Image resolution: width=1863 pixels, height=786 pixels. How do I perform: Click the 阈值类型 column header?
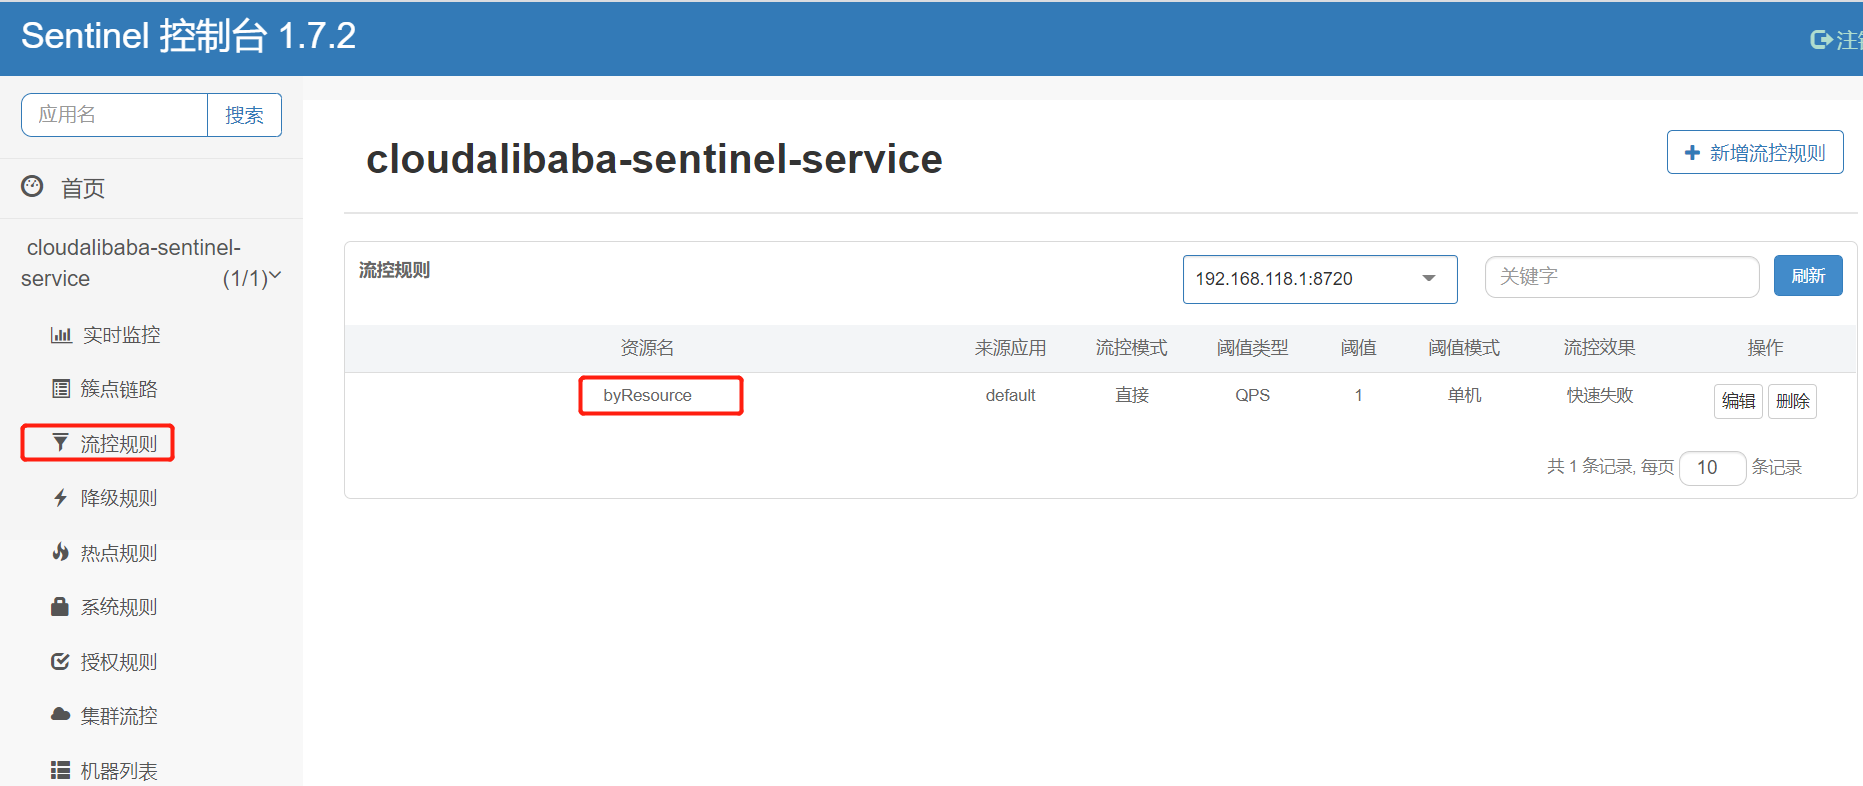[x=1252, y=348]
